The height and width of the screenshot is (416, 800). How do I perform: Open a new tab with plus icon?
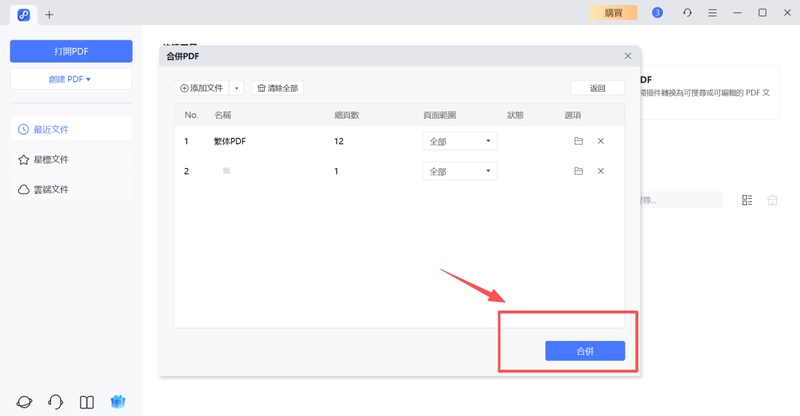click(49, 15)
